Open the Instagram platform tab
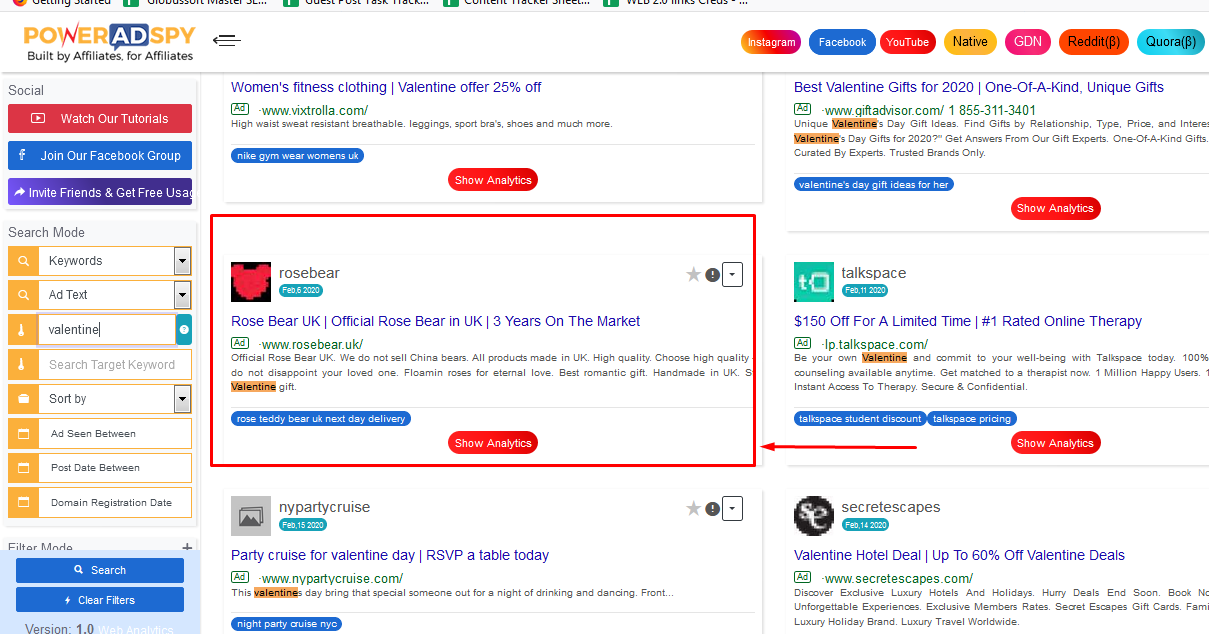The height and width of the screenshot is (634, 1209). tap(771, 42)
